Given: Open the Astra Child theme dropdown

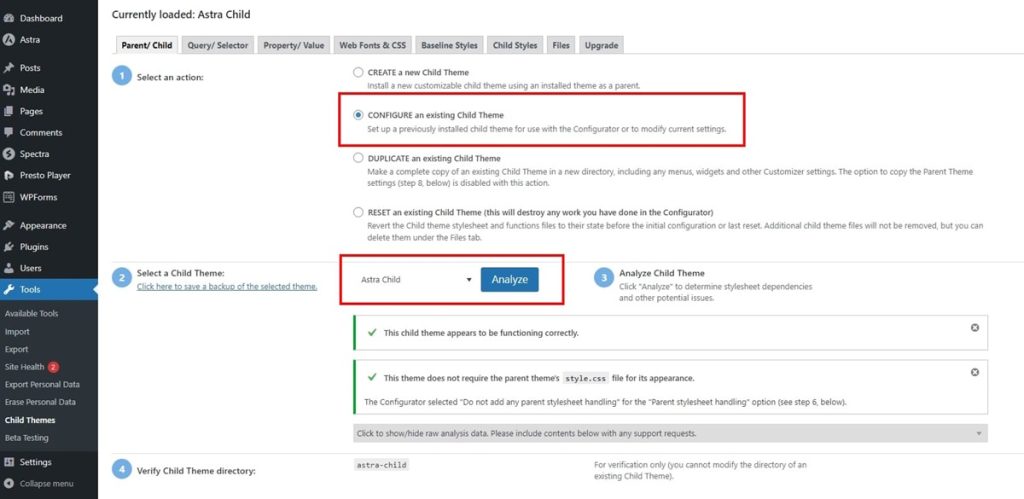Looking at the screenshot, I should point(415,280).
